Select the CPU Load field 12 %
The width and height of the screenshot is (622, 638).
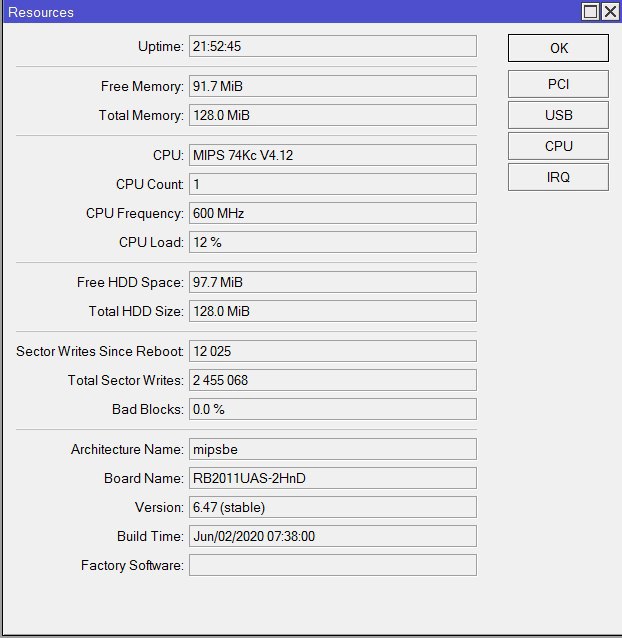[333, 242]
